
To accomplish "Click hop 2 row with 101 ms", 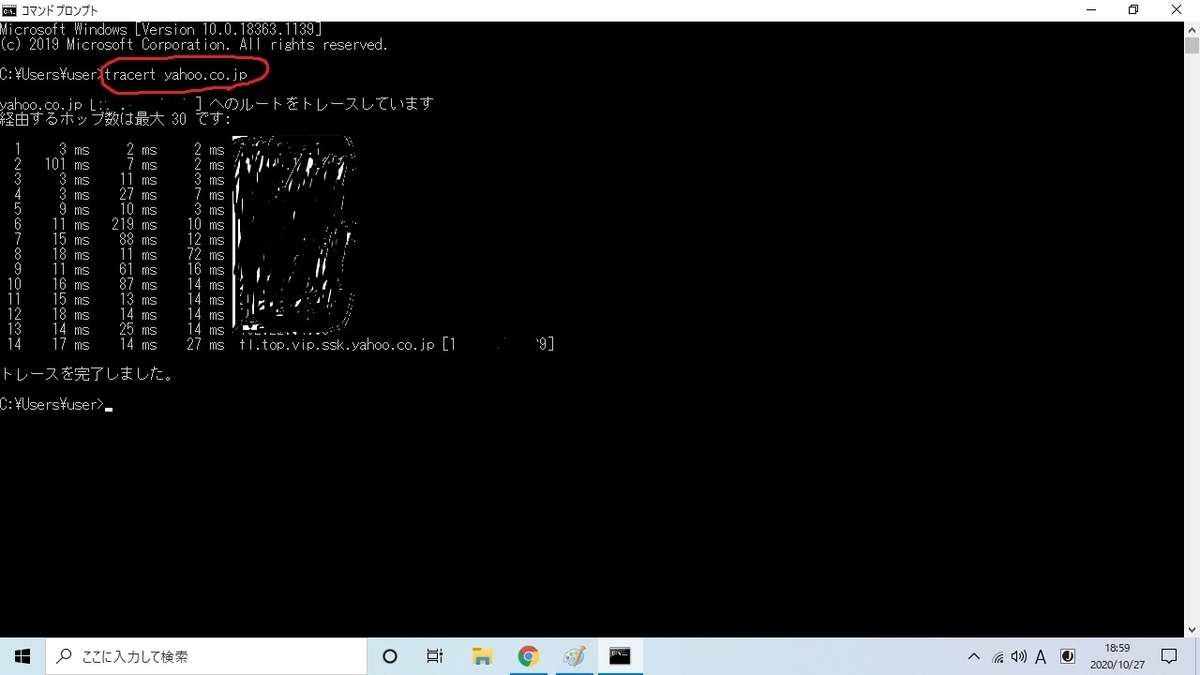I will [116, 165].
